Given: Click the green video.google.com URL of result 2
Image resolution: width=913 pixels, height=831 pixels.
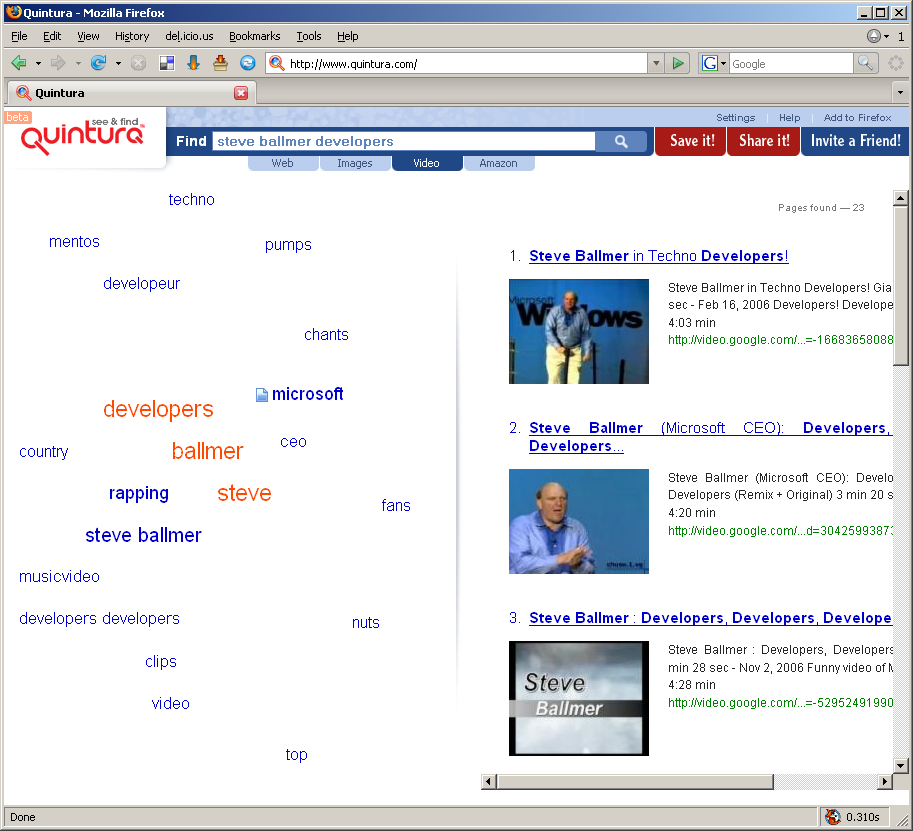Looking at the screenshot, I should [x=780, y=531].
